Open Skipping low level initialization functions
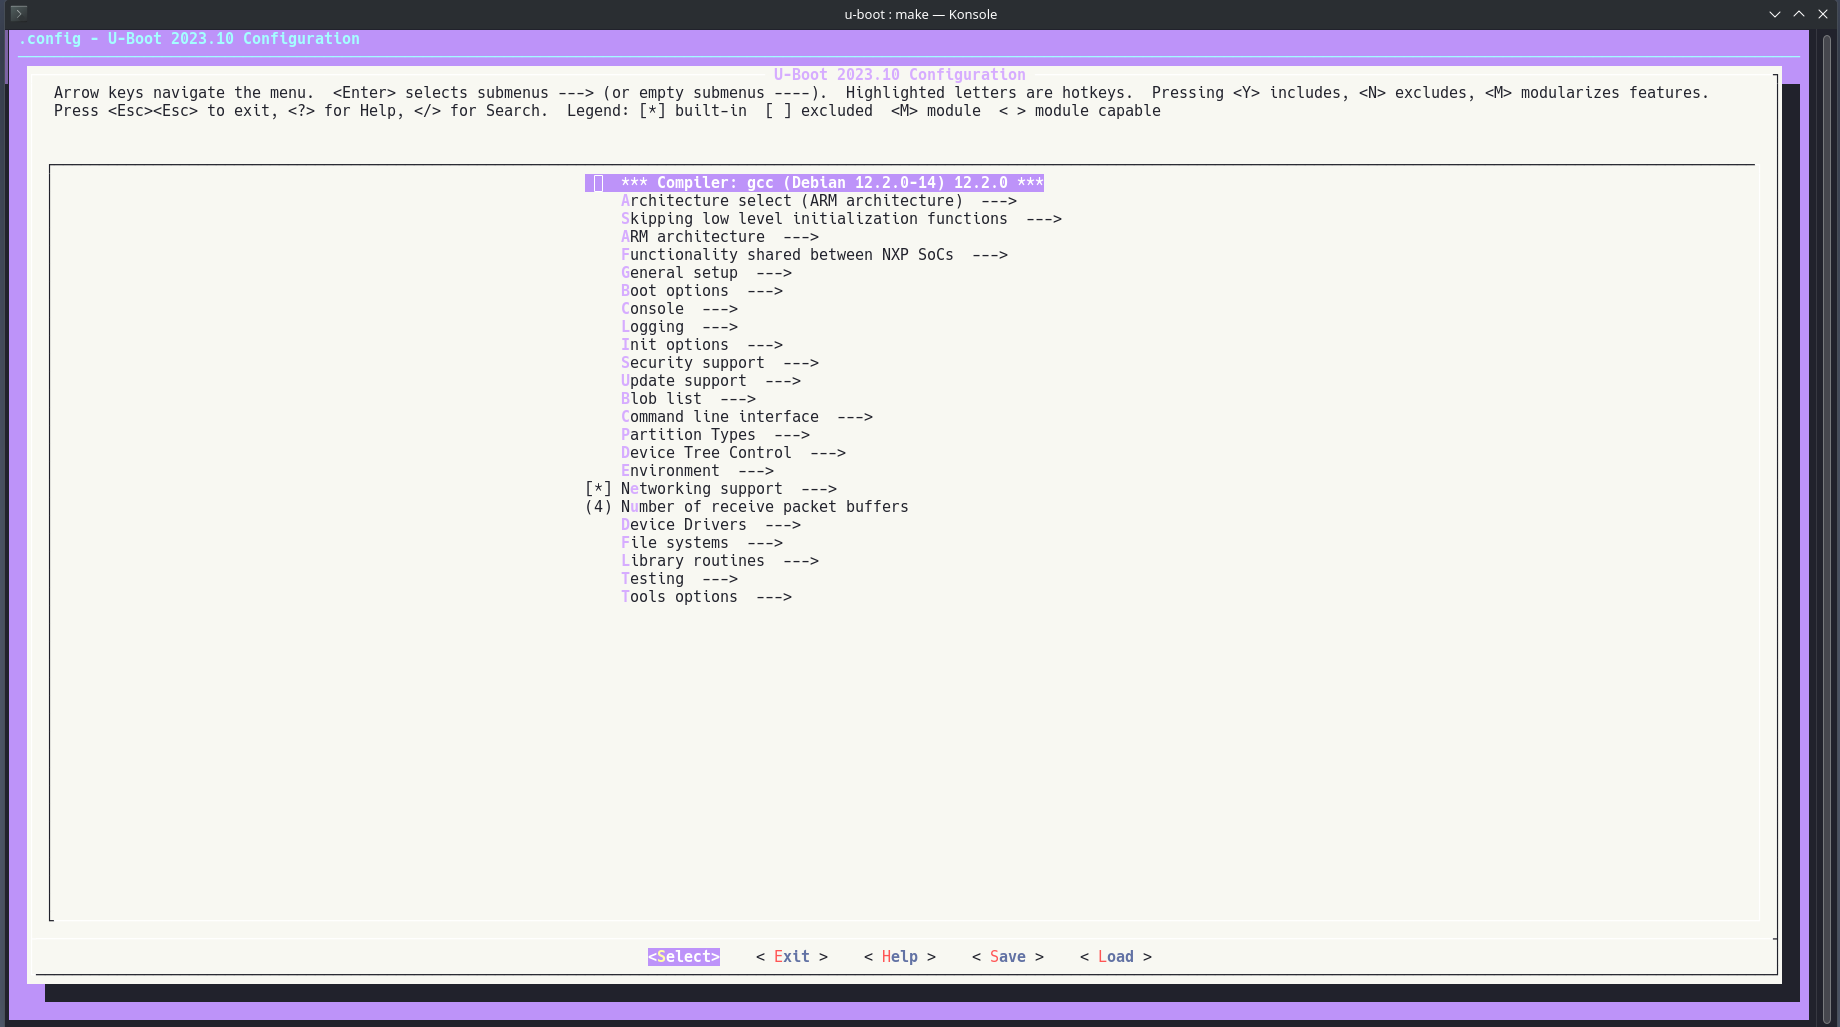Image resolution: width=1840 pixels, height=1027 pixels. pos(841,219)
